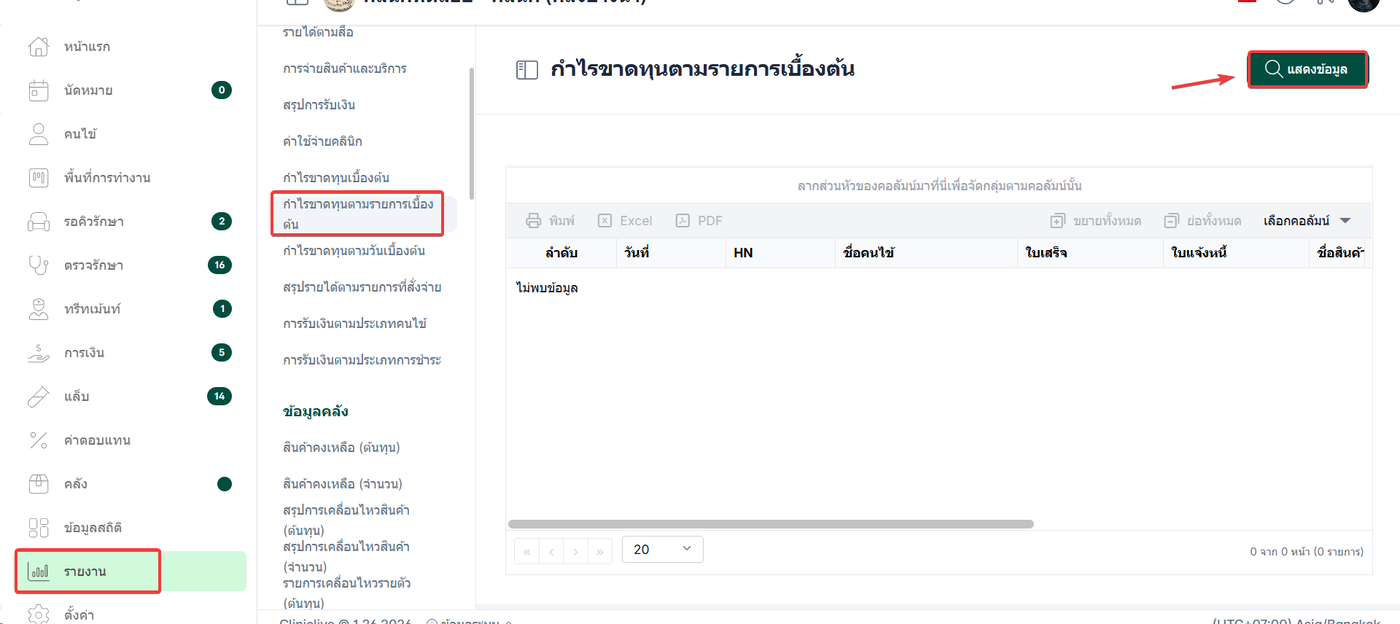
Task: Open แล็บ test tube icon
Action: coord(38,396)
